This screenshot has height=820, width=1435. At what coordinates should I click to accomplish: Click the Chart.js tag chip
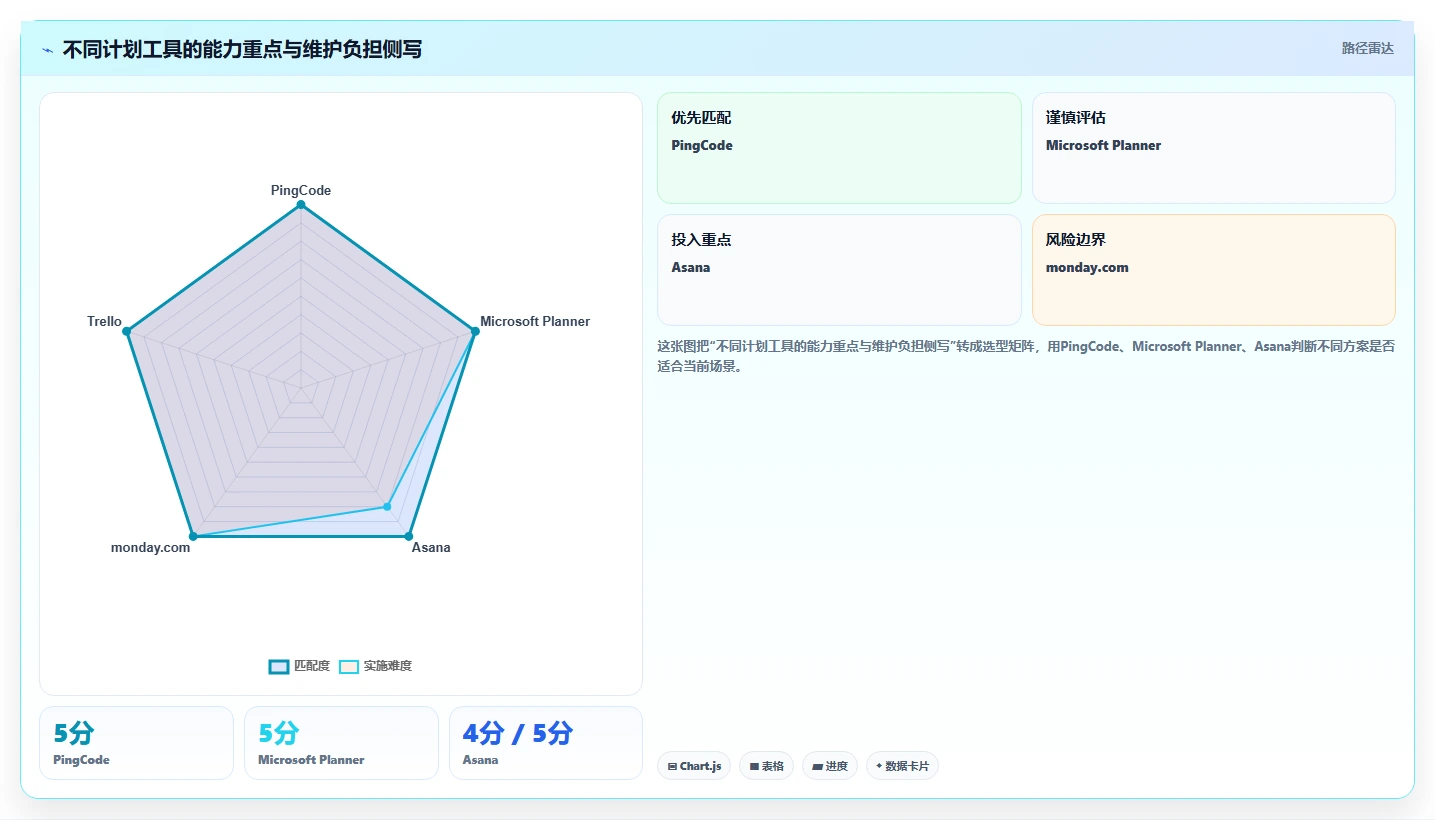694,766
